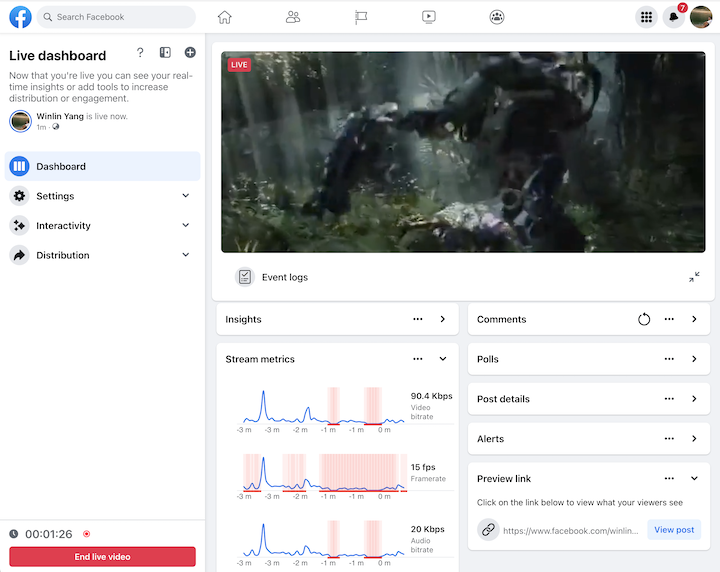Open the apps grid menu

pyautogui.click(x=646, y=17)
